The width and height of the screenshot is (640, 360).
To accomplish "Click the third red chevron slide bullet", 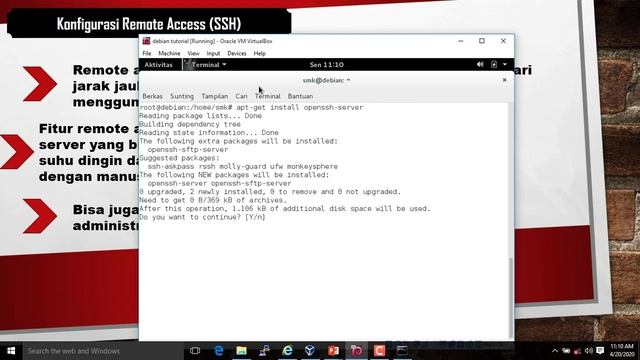I will pyautogui.click(x=40, y=216).
